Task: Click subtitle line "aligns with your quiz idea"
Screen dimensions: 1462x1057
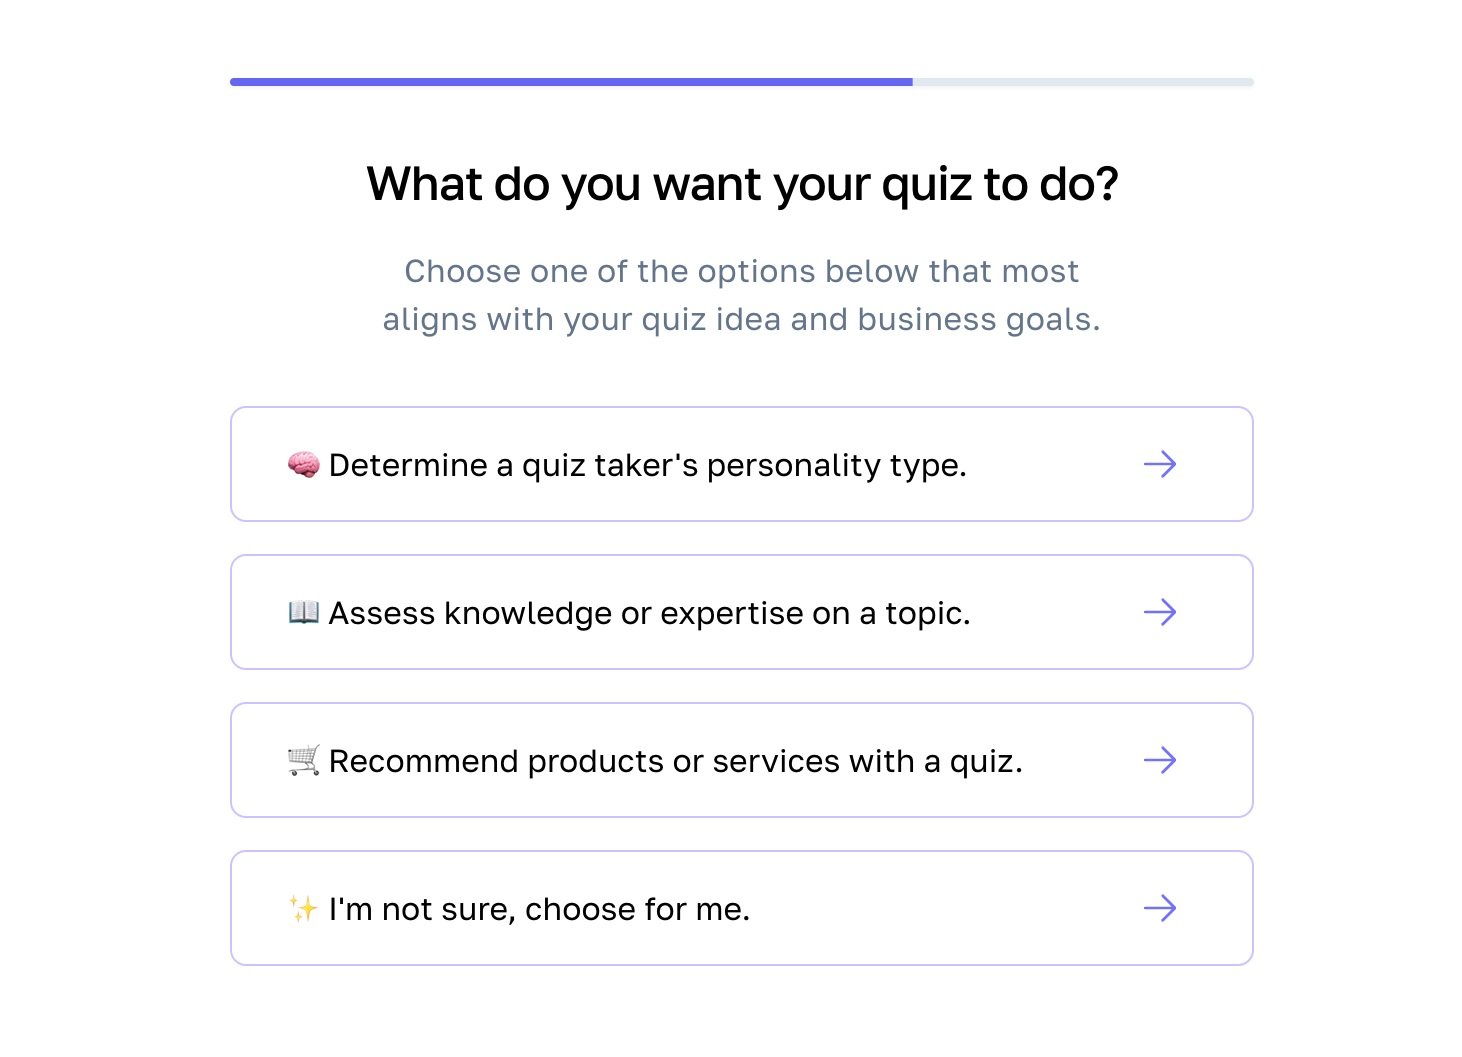Action: pyautogui.click(x=741, y=319)
